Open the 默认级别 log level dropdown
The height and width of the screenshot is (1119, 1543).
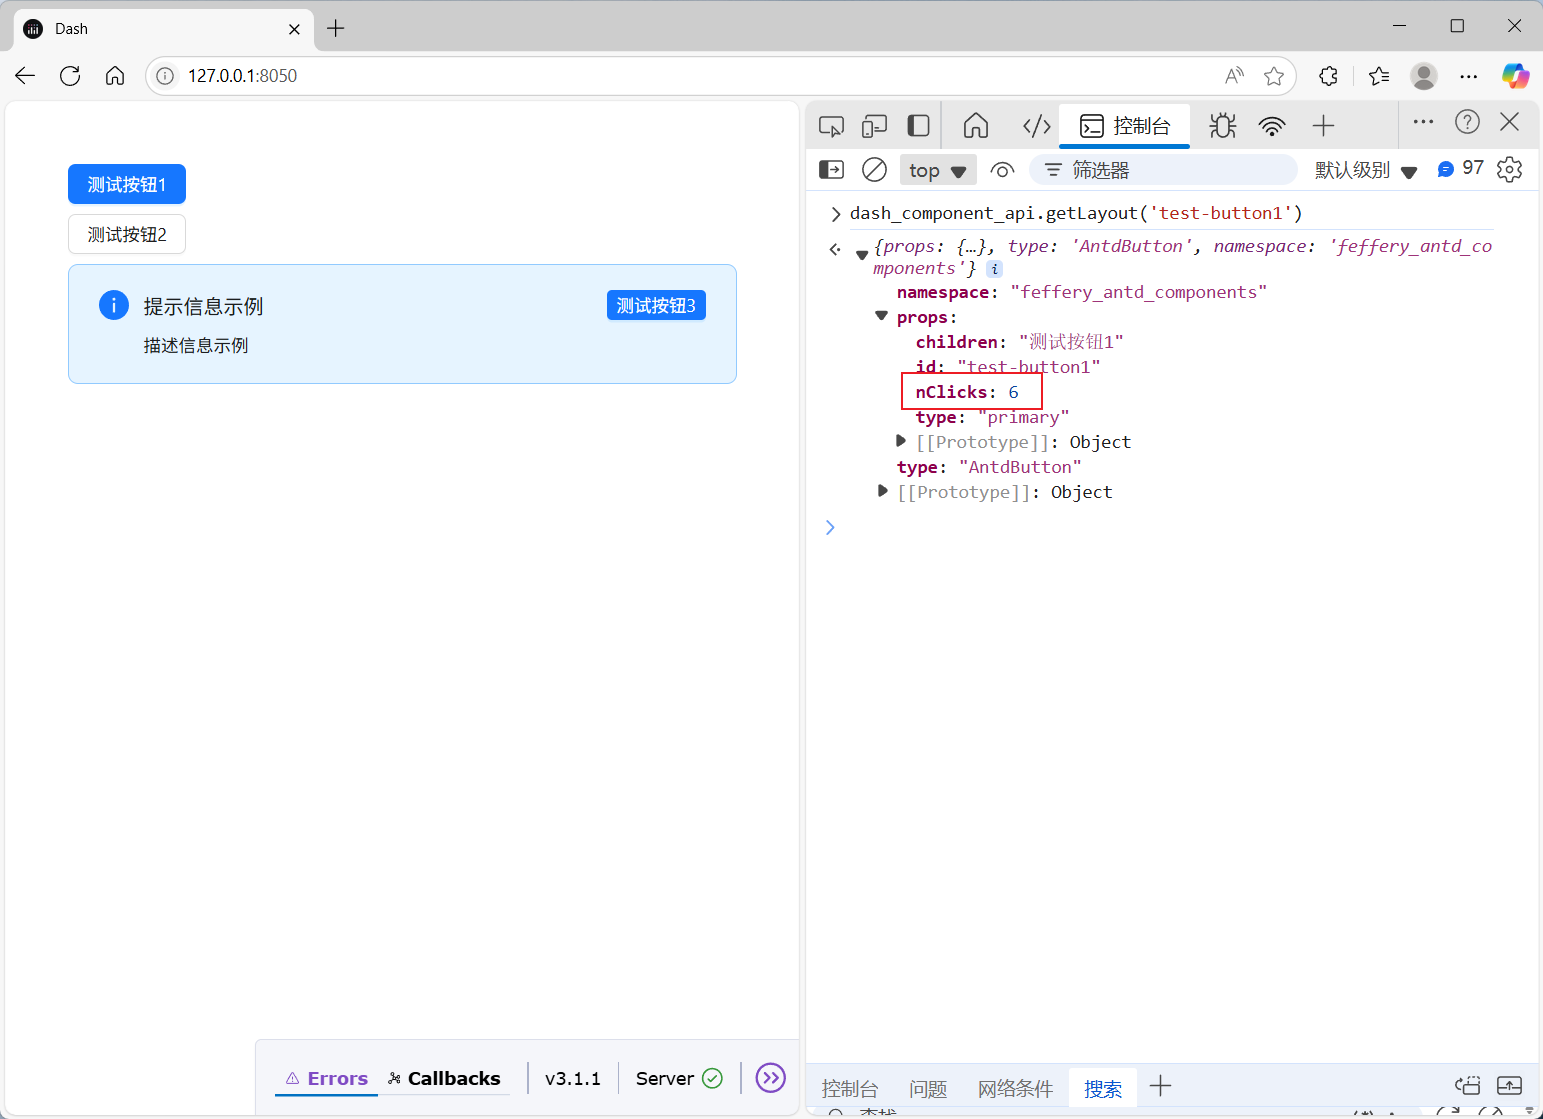(x=1366, y=171)
